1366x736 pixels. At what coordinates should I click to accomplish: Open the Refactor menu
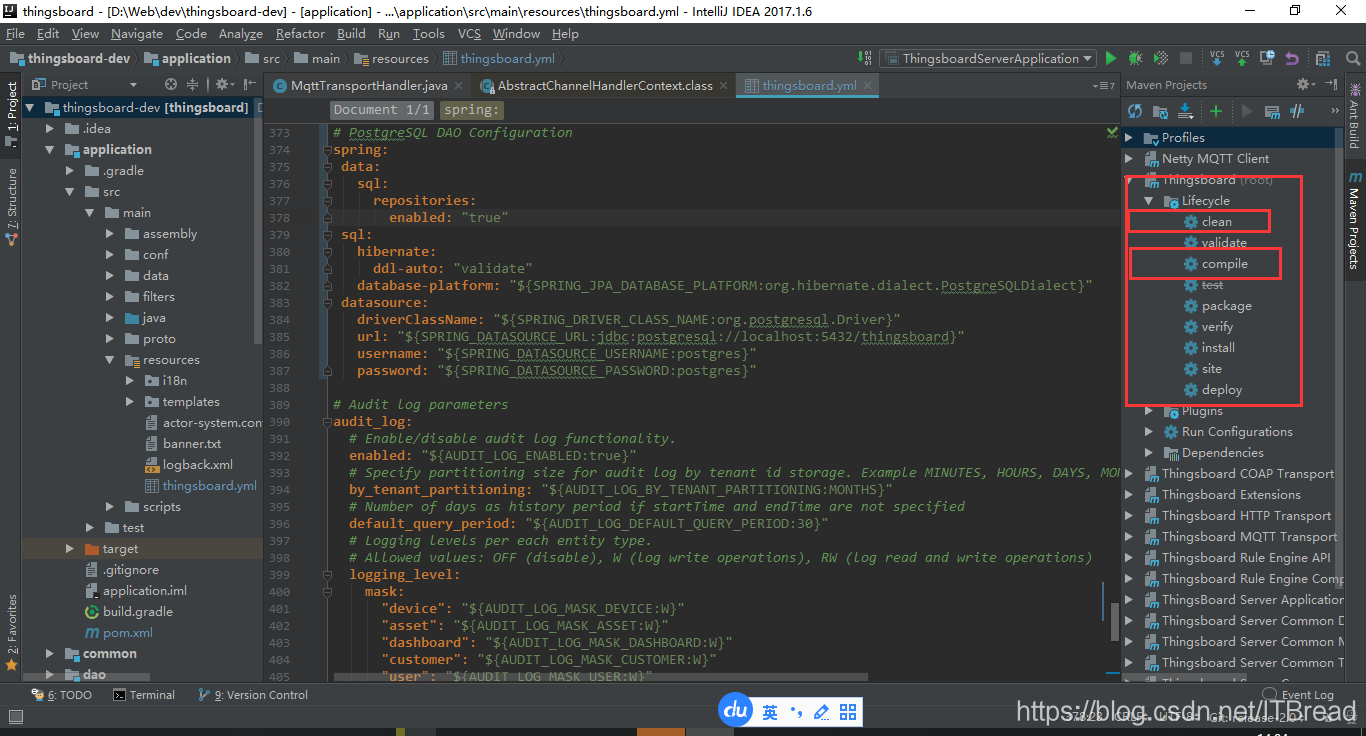(x=300, y=33)
